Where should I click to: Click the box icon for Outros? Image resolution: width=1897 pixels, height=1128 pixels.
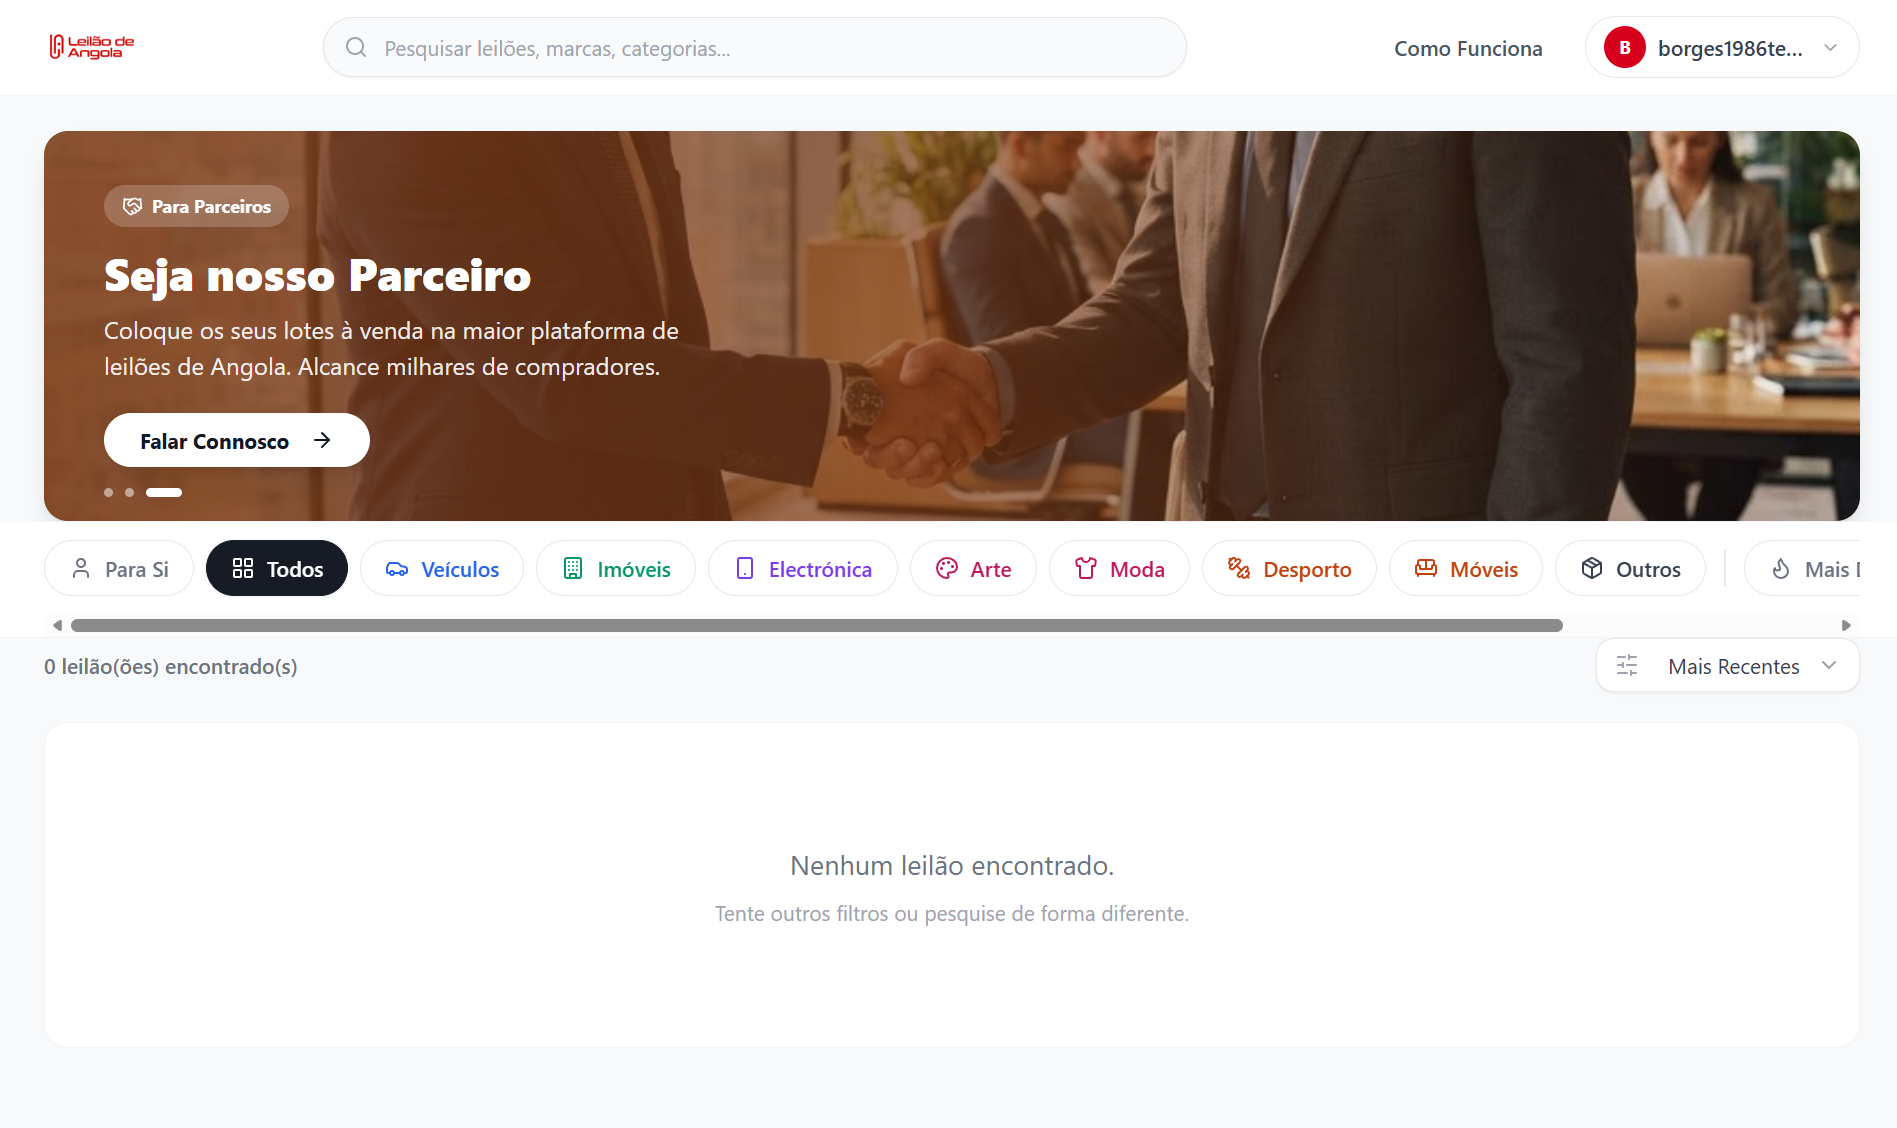[1592, 569]
